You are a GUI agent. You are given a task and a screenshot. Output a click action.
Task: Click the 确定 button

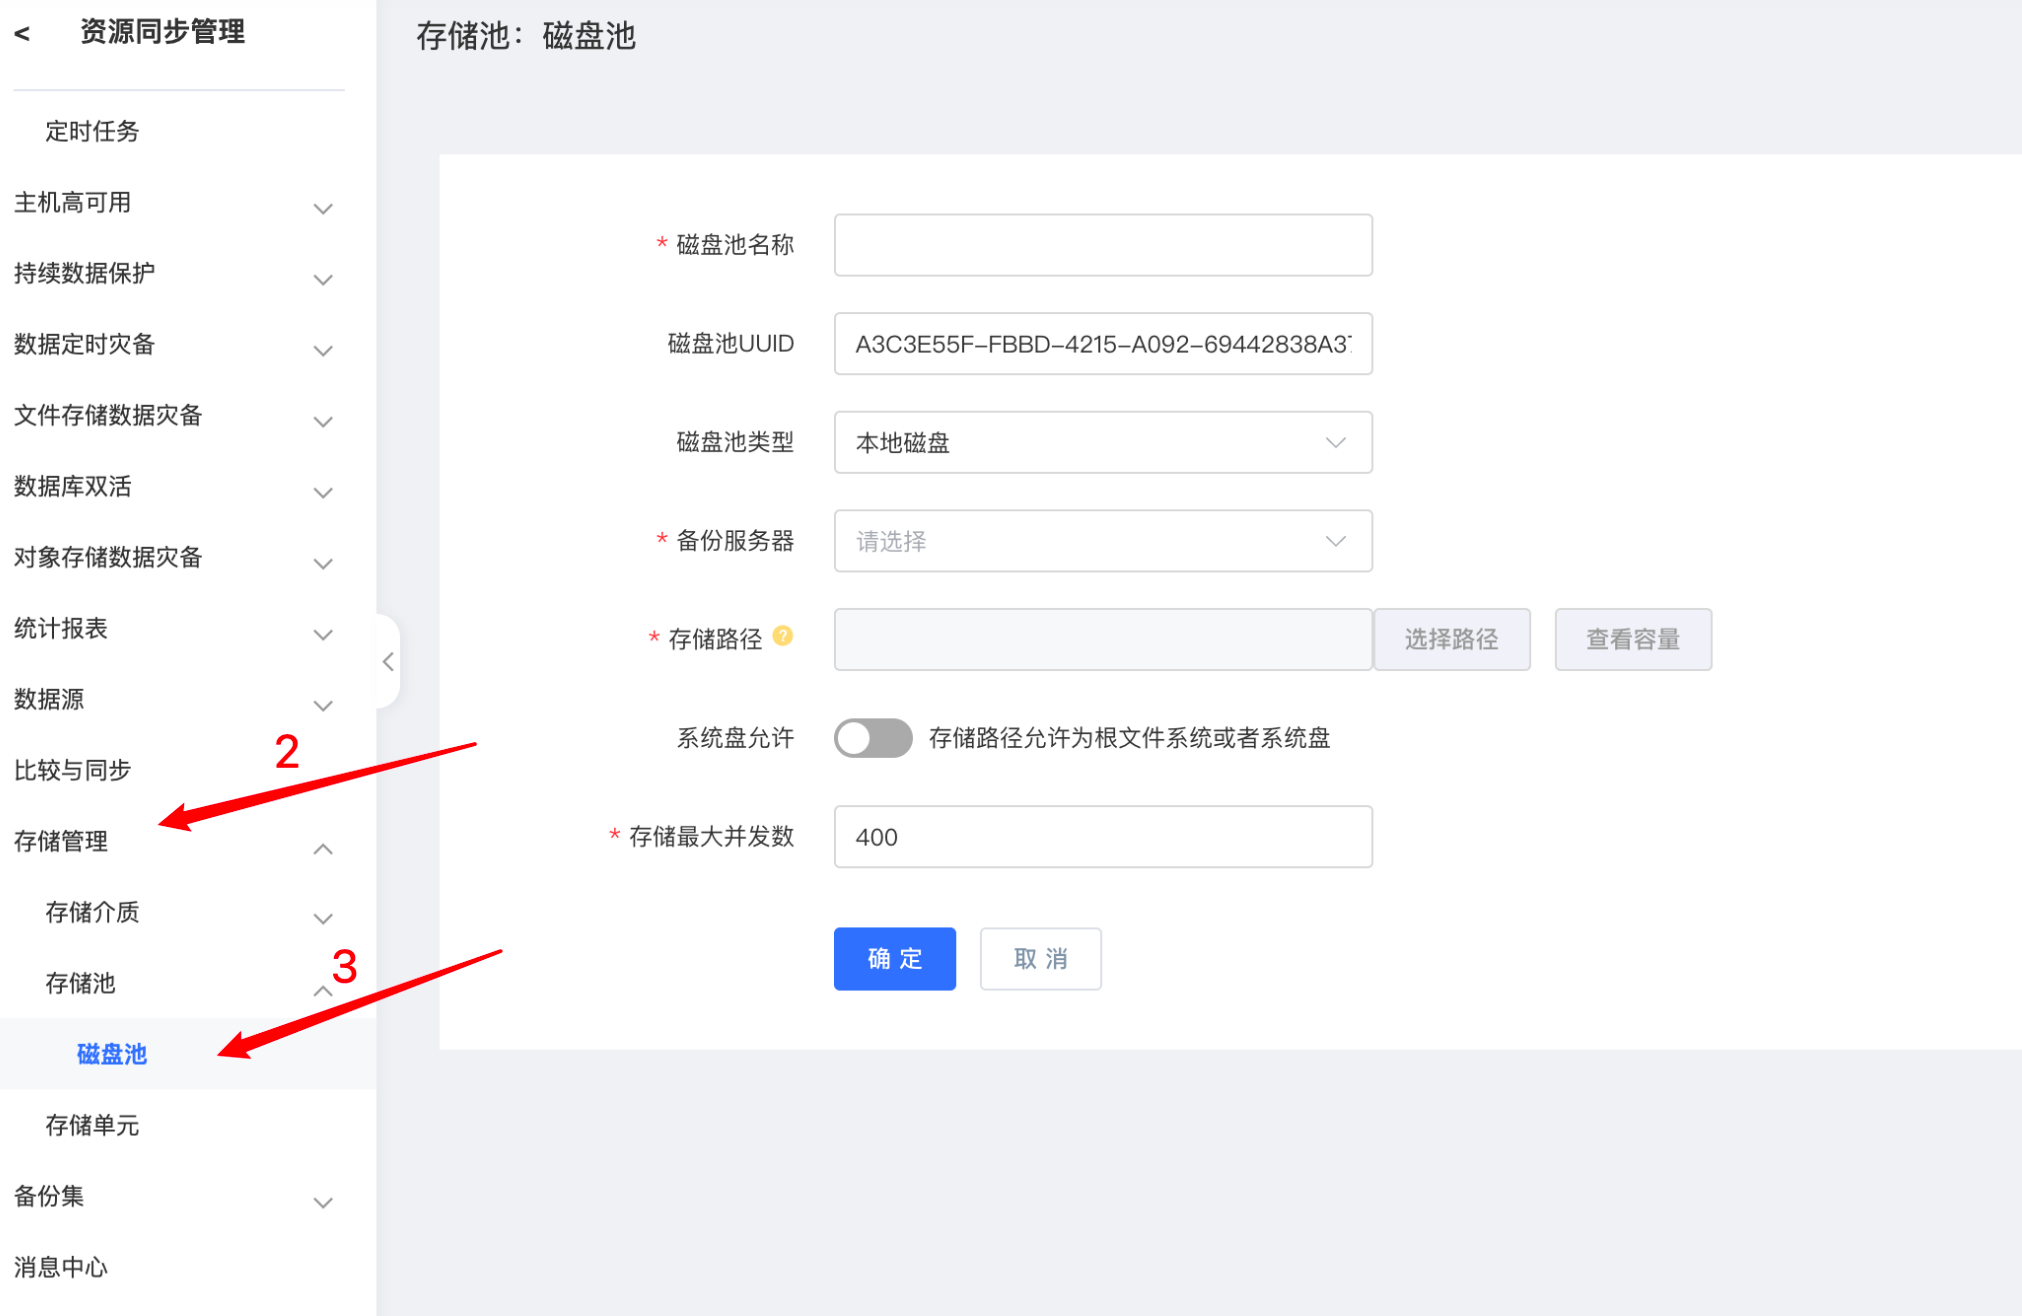pyautogui.click(x=894, y=959)
